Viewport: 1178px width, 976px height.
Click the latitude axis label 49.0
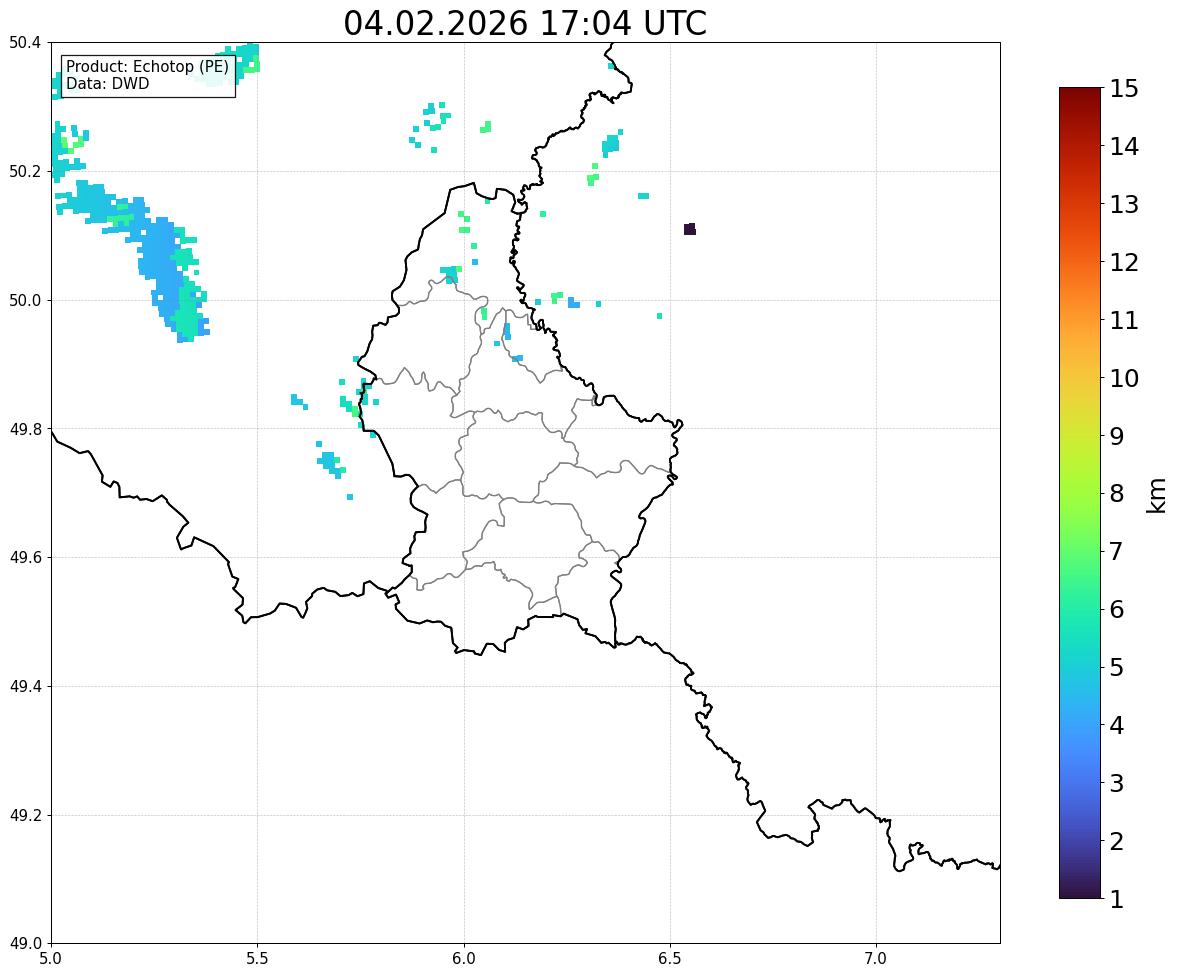click(x=26, y=944)
